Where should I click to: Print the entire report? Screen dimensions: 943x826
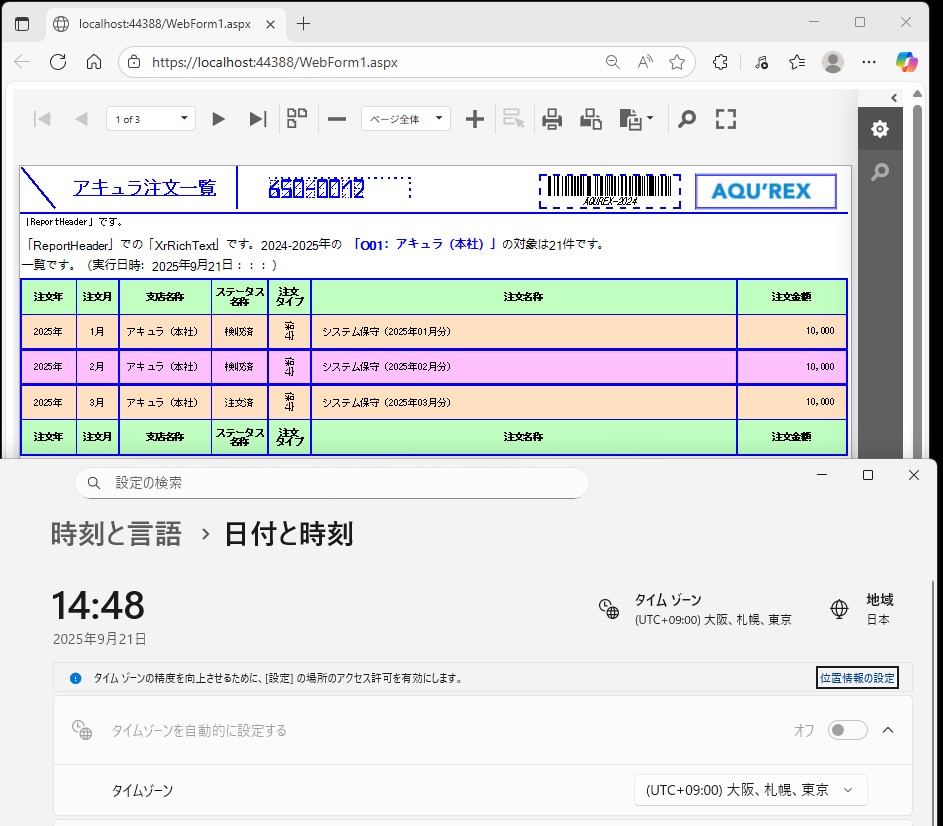pos(552,119)
